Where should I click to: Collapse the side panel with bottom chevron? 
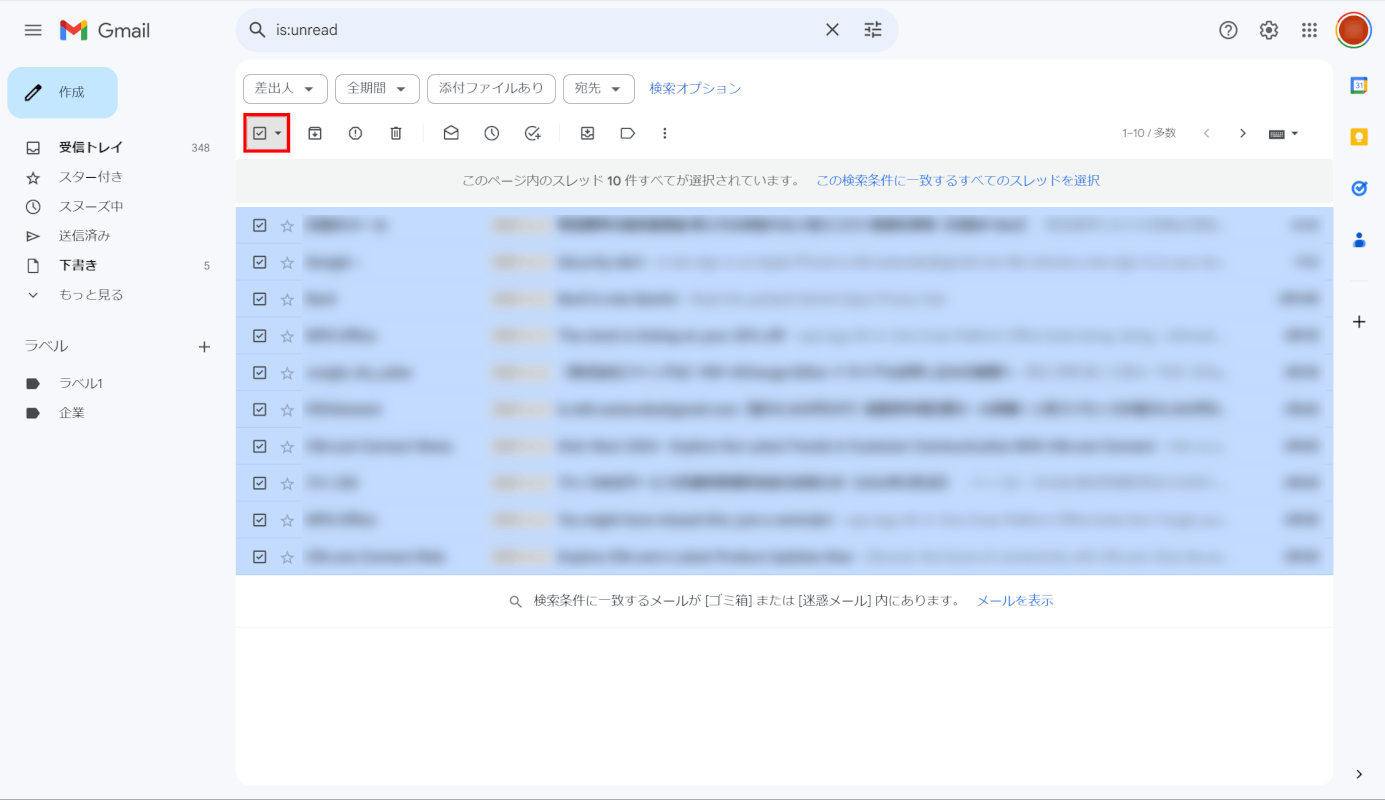click(1359, 774)
